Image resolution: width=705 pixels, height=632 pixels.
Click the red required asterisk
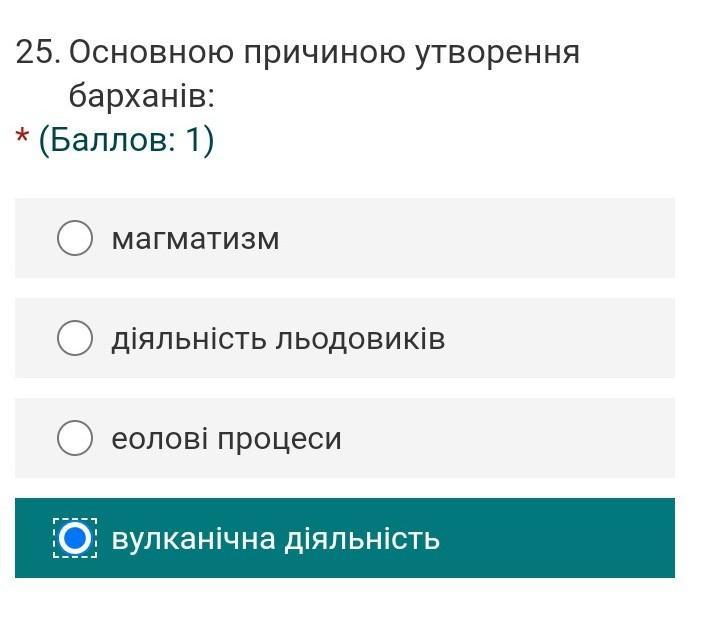[22, 135]
